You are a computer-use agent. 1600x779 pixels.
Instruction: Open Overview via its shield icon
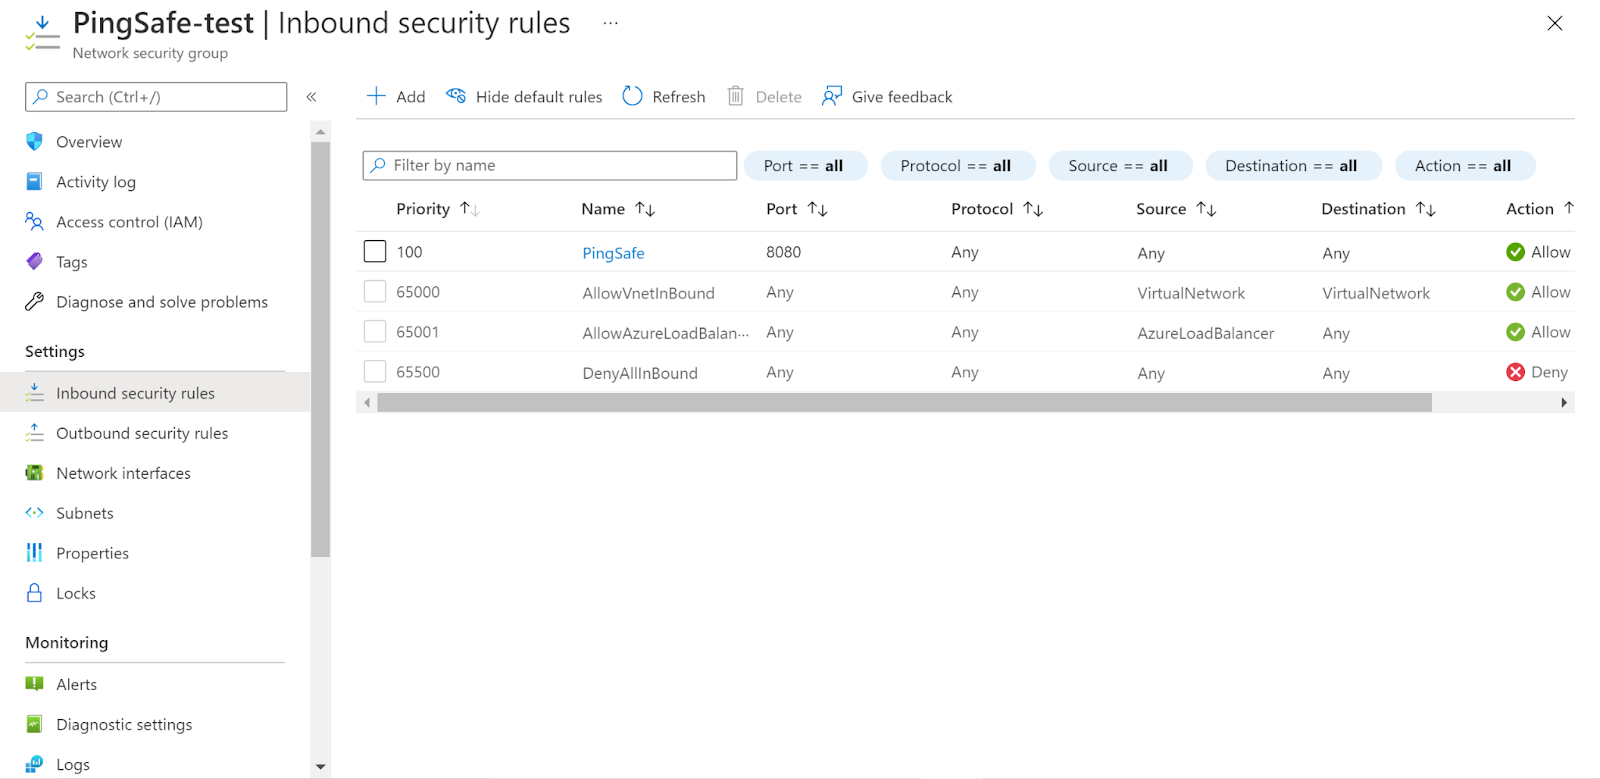(35, 142)
